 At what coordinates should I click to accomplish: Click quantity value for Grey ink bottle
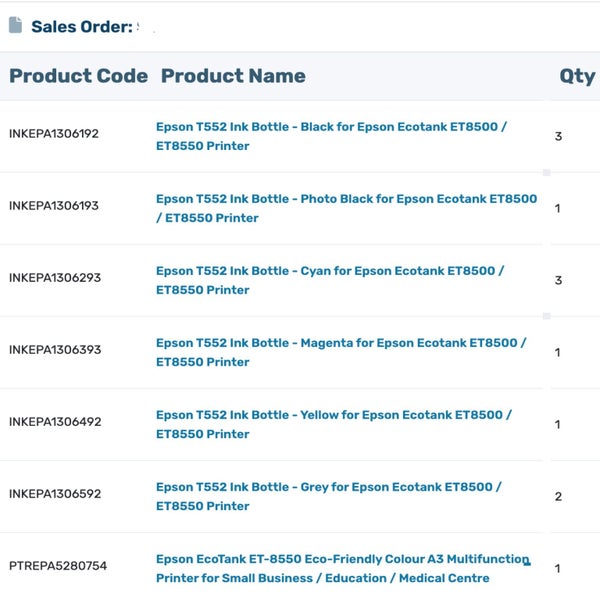point(558,496)
